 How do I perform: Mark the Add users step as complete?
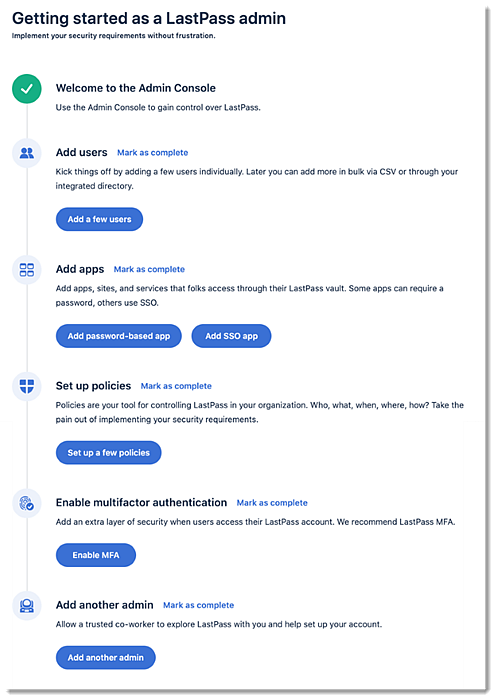point(153,153)
